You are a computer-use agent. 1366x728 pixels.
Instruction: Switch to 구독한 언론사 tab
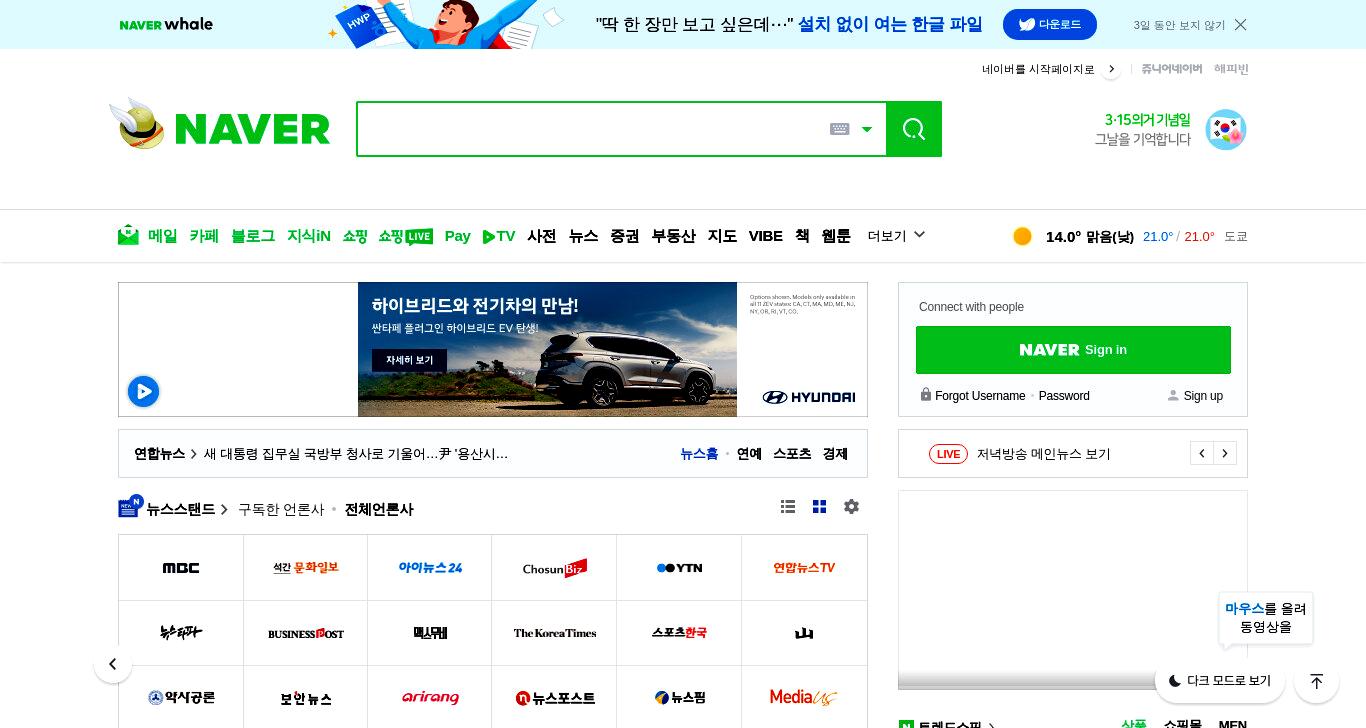[281, 510]
